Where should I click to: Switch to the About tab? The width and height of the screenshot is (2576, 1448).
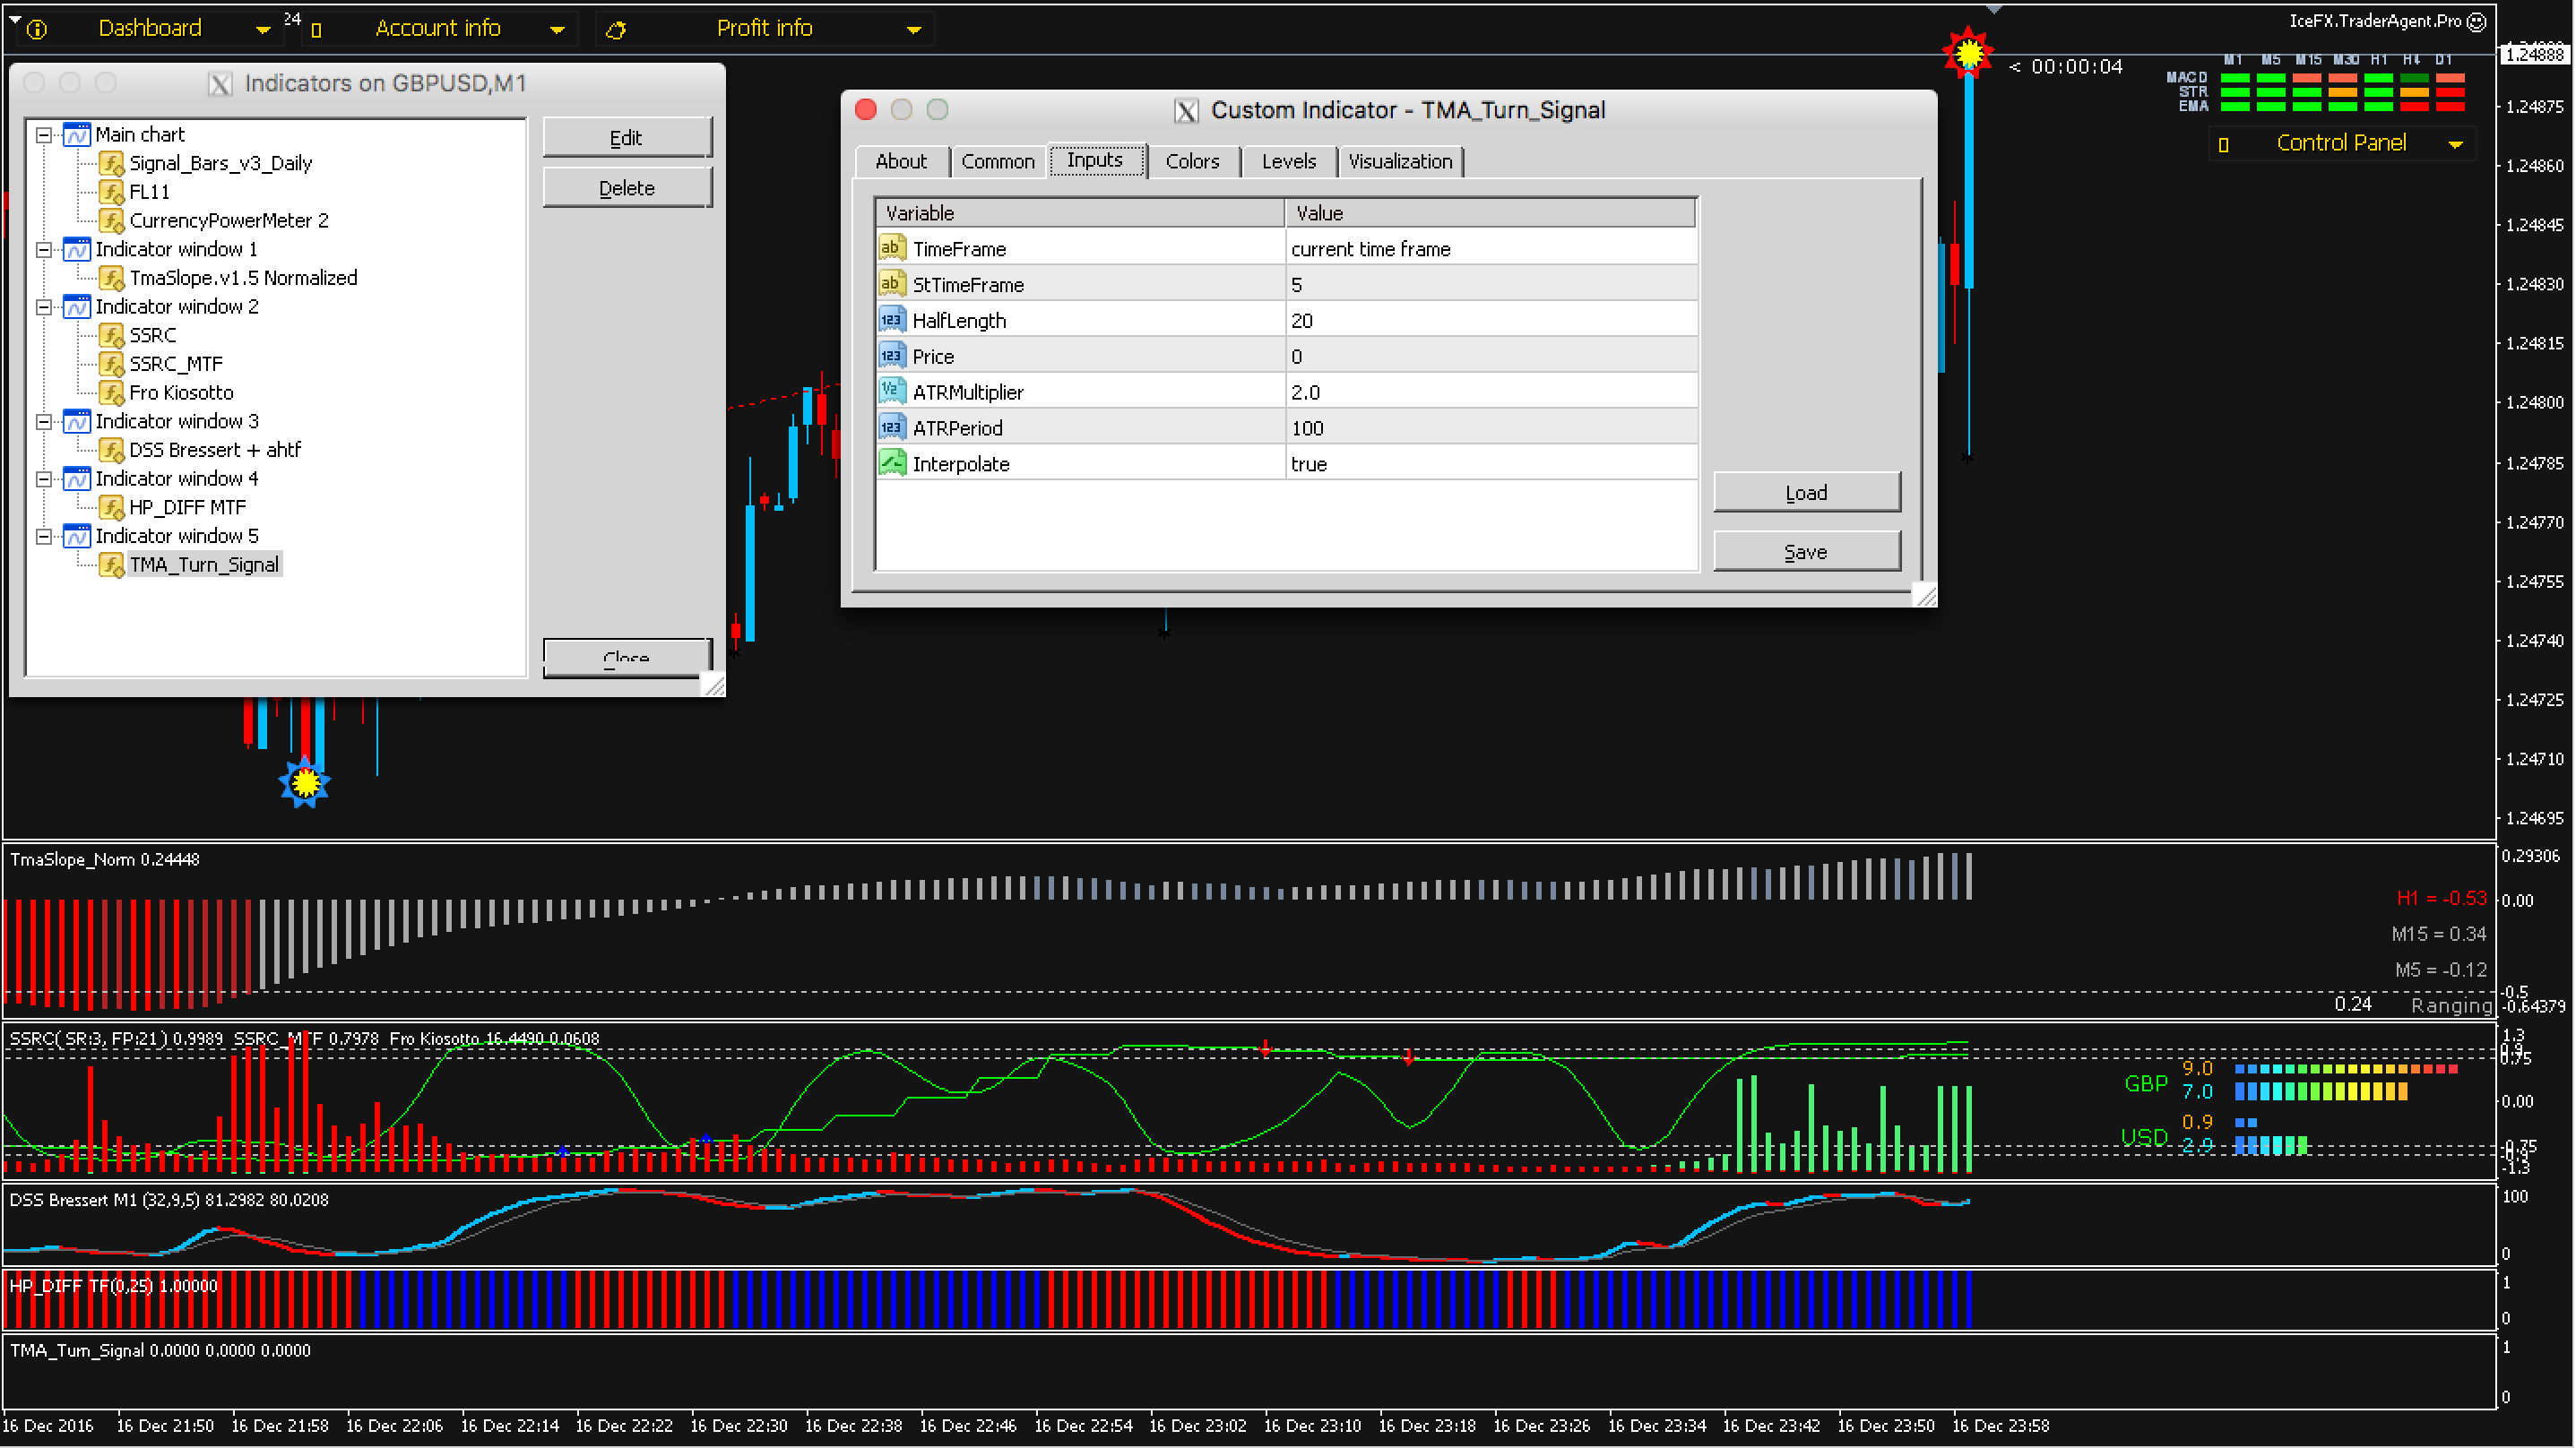coord(901,161)
